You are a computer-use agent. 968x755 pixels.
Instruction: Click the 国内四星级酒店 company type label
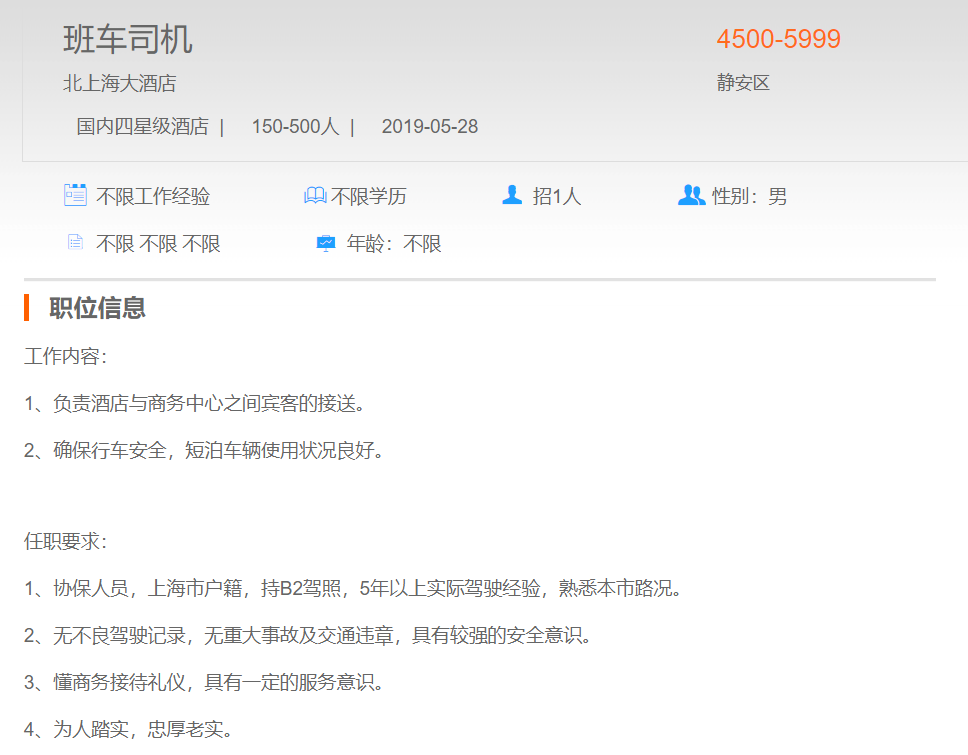tap(142, 127)
